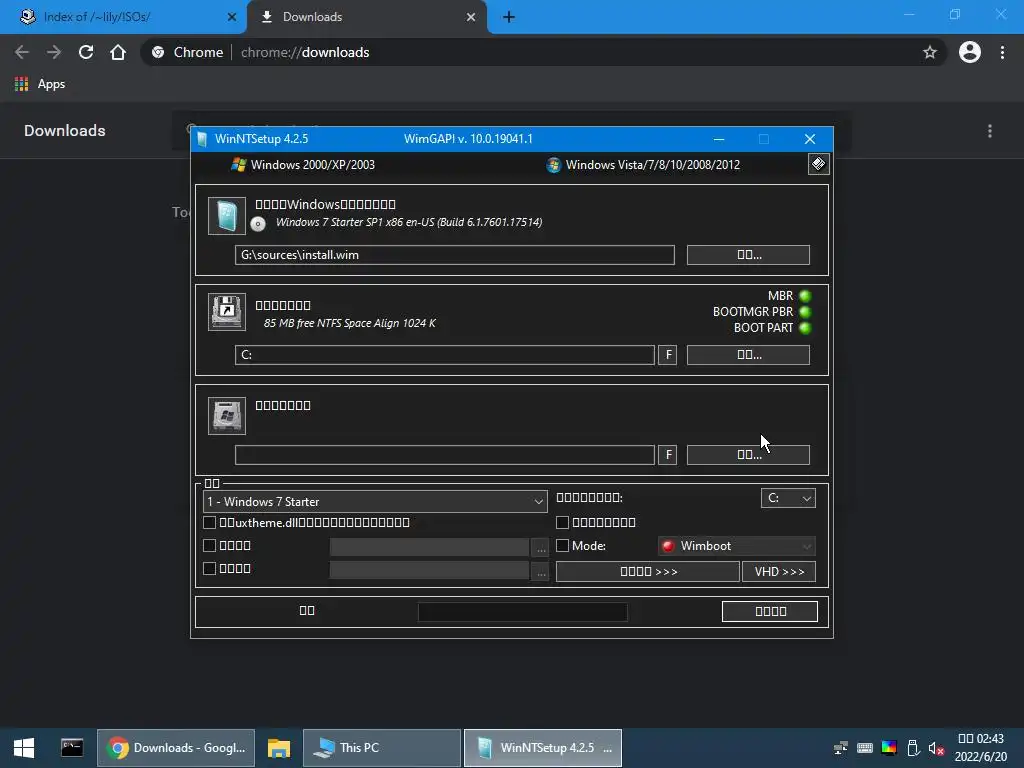Click the red Wimboot indicator light

pyautogui.click(x=668, y=546)
